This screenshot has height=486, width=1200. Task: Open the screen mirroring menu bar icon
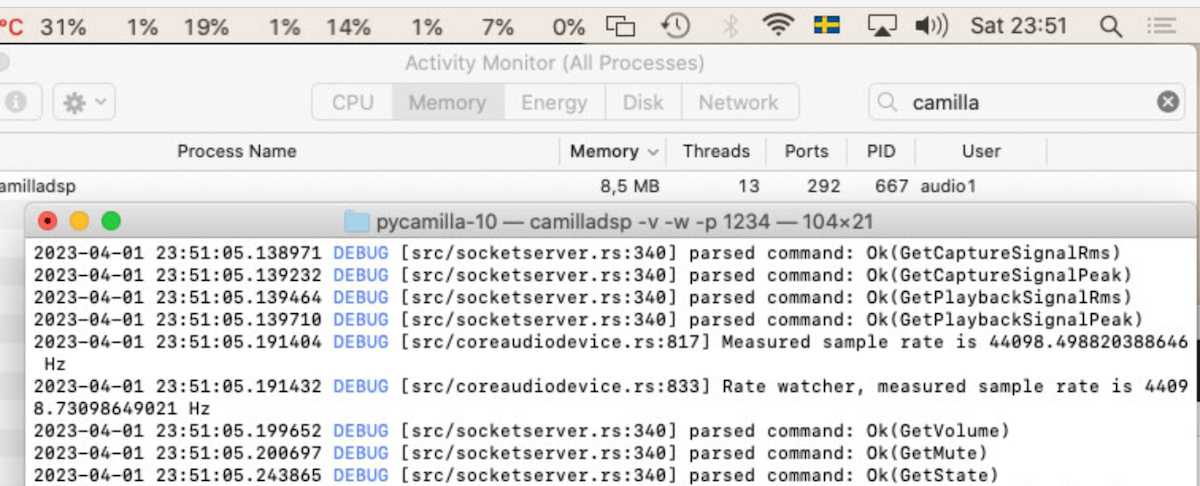[622, 26]
